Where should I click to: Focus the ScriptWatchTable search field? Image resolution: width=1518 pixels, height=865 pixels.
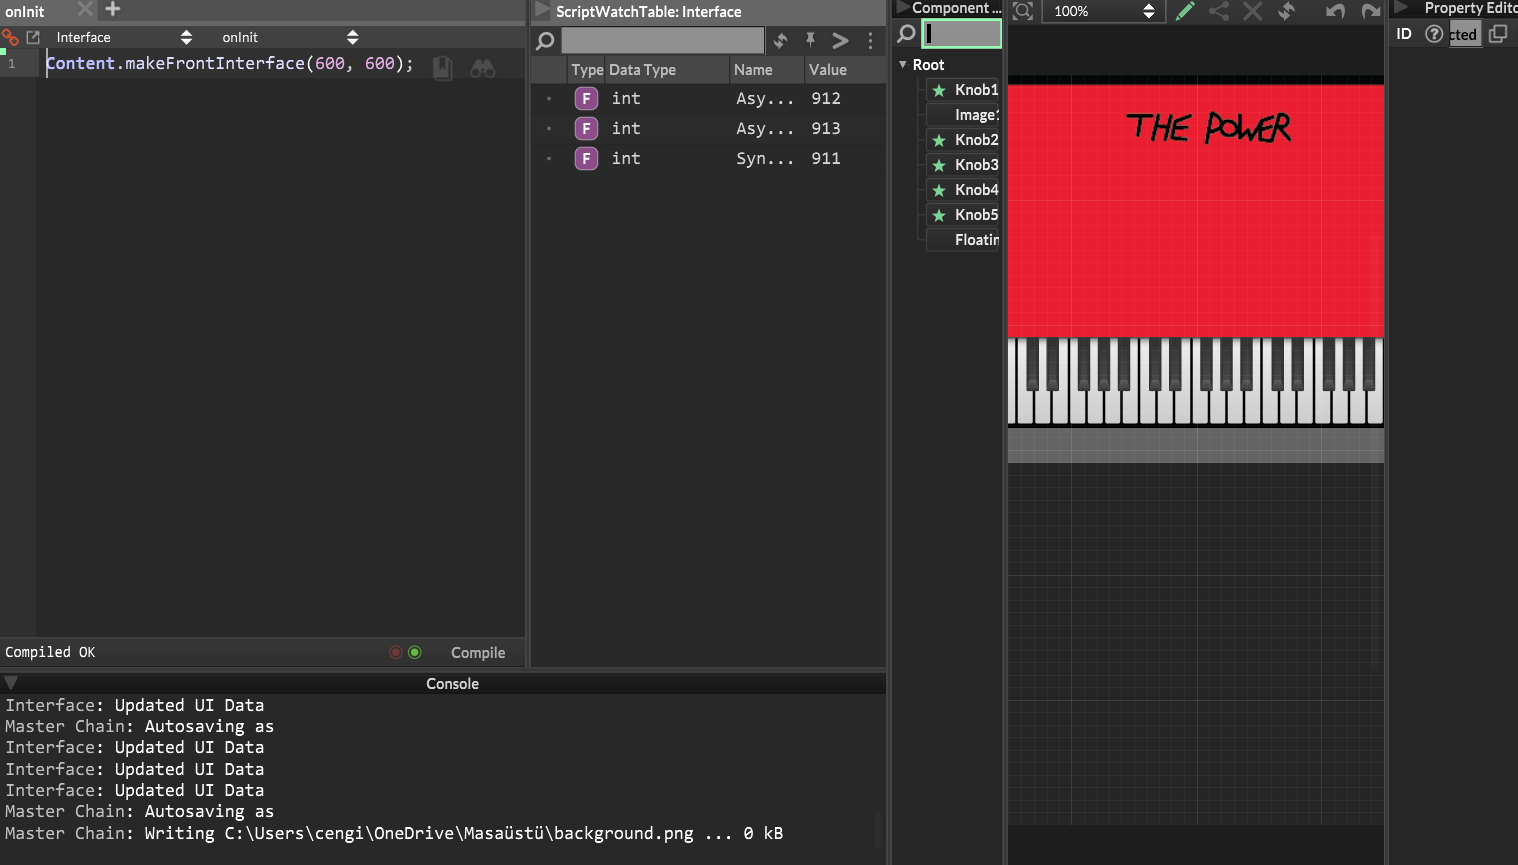663,40
